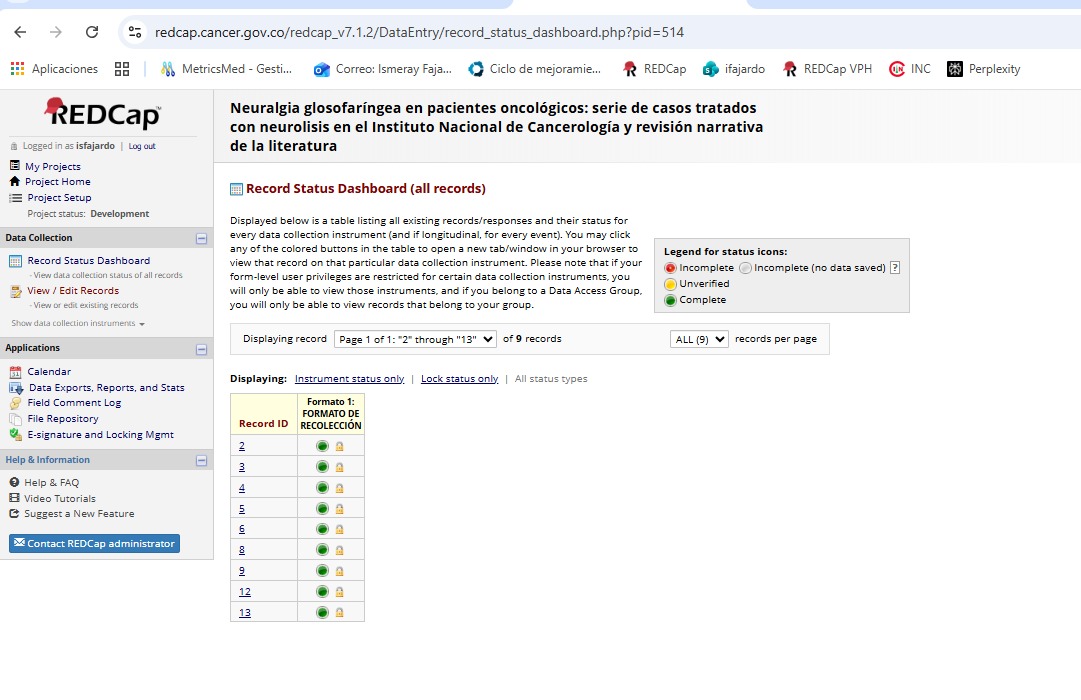The height and width of the screenshot is (700, 1081).
Task: Click the browser address bar URL
Action: coord(420,32)
